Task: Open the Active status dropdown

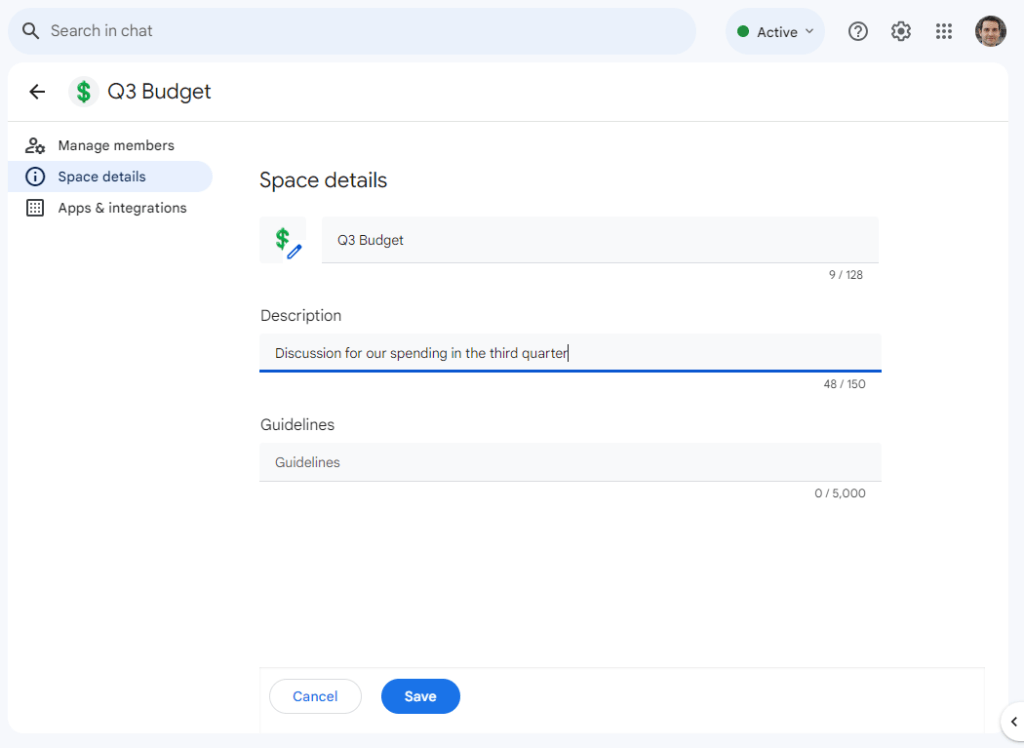Action: pos(775,31)
